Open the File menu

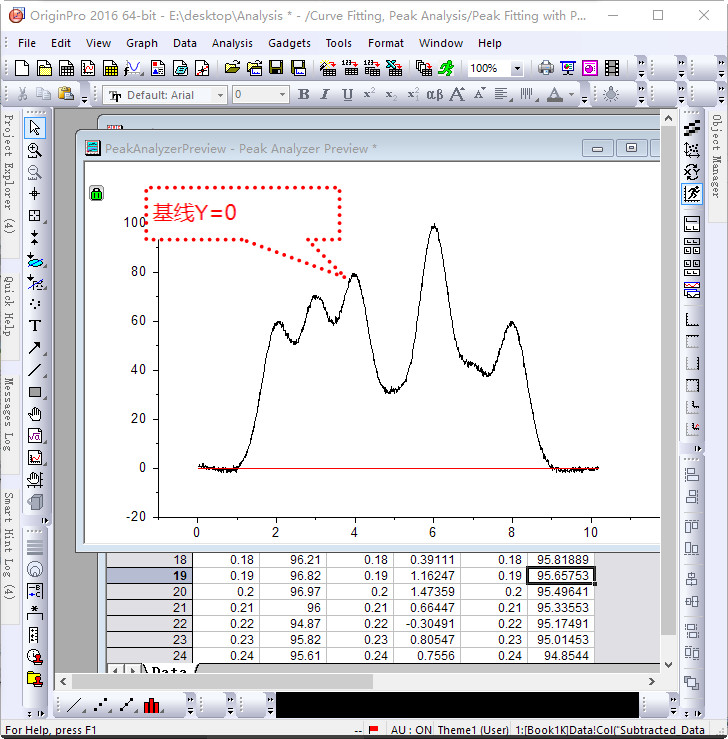tap(27, 43)
